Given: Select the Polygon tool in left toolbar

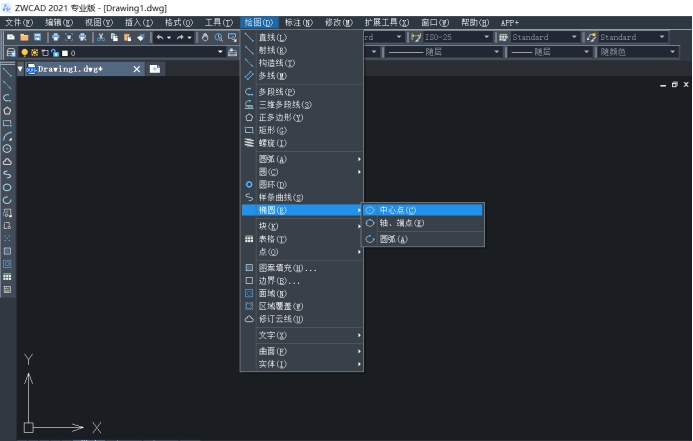Looking at the screenshot, I should point(8,111).
